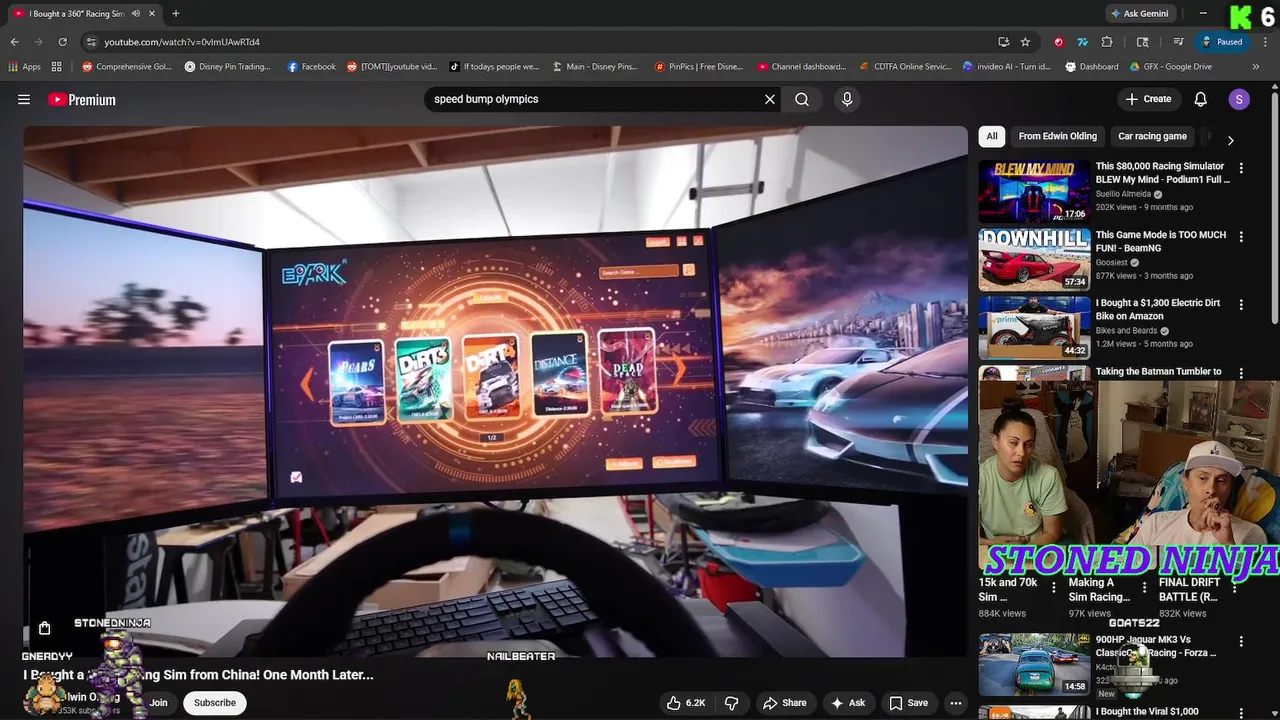
Task: Open Apps bookmark shortcut
Action: [25, 67]
